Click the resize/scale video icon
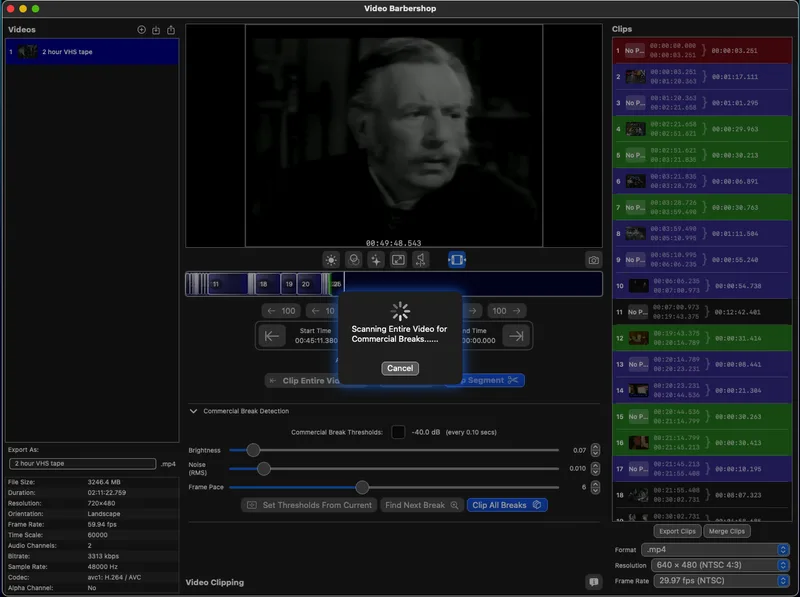Viewport: 800px width, 597px height. pyautogui.click(x=397, y=260)
